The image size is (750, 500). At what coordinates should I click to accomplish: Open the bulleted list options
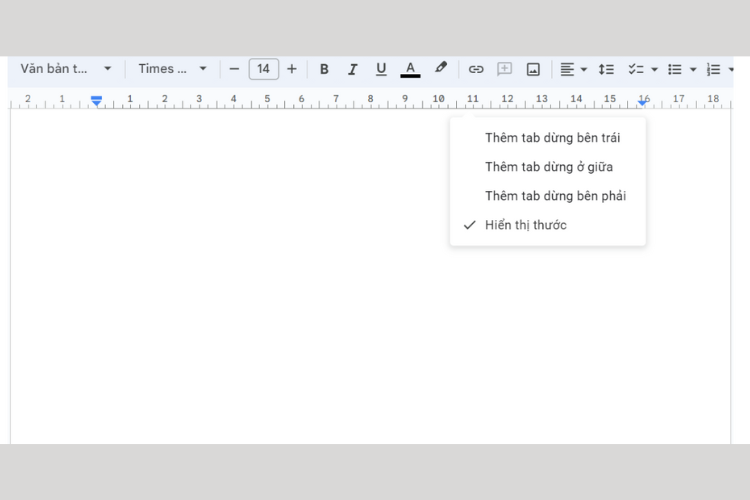693,69
